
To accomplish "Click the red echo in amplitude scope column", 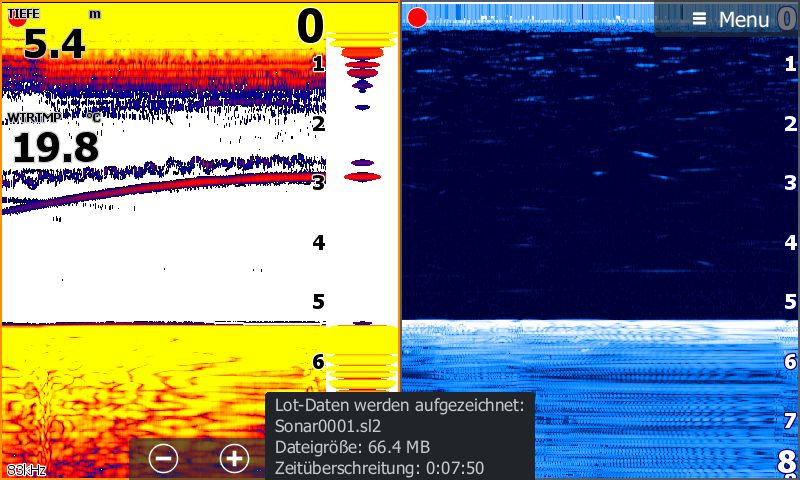I will point(362,177).
